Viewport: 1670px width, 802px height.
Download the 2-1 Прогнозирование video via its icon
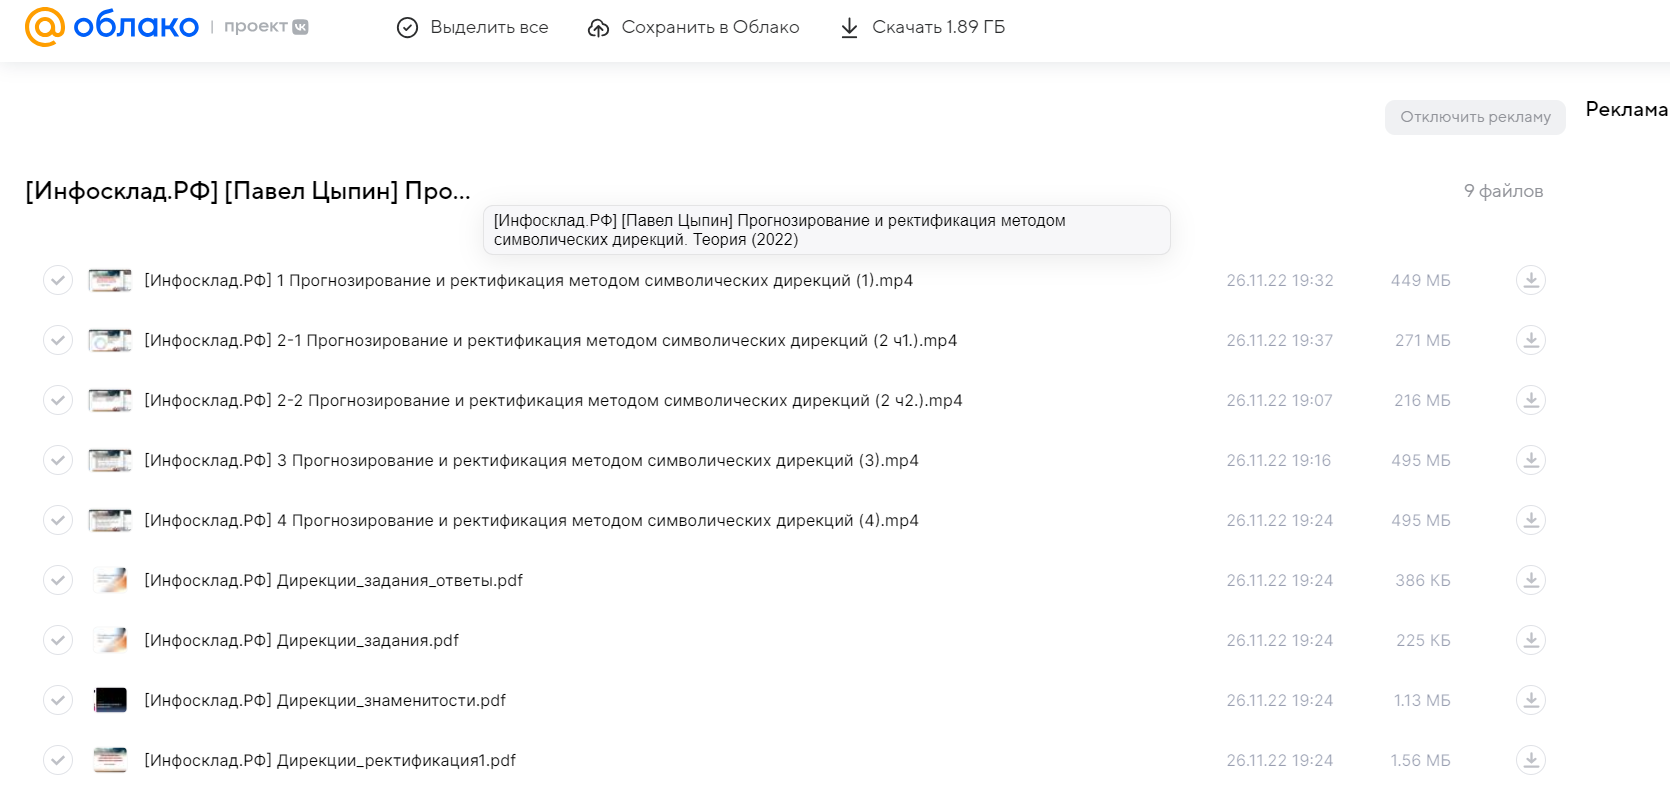pos(1530,340)
